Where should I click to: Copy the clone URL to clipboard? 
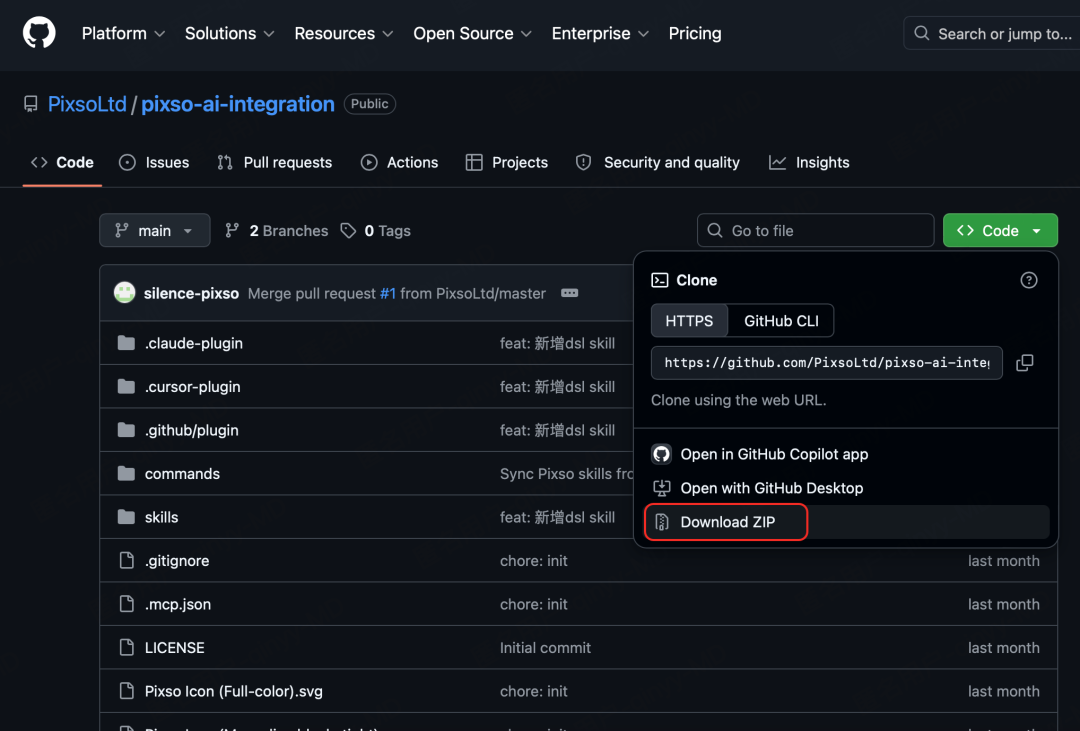1025,362
